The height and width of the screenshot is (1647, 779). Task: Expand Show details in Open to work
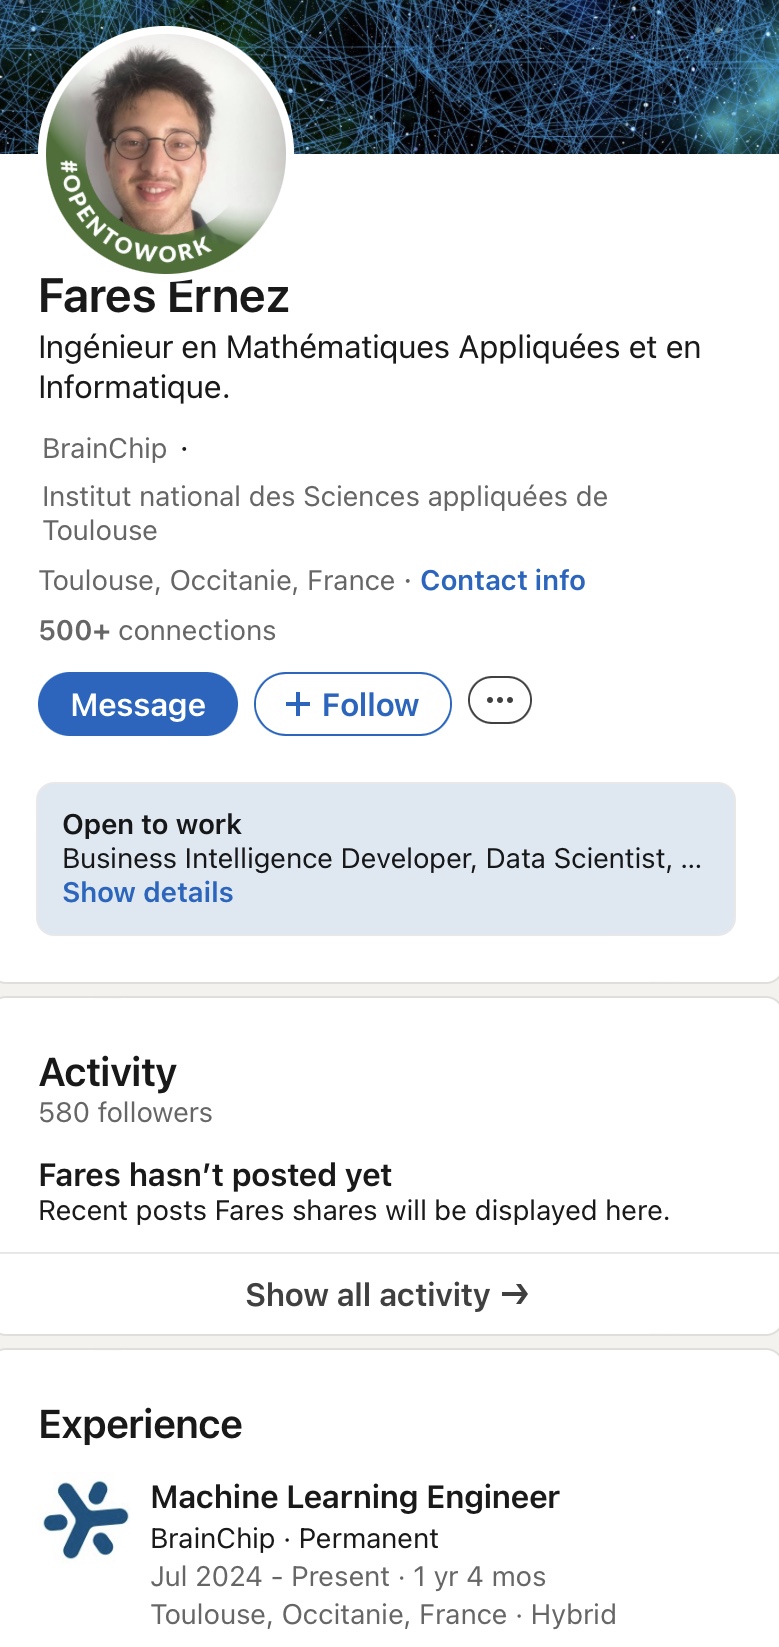(148, 893)
